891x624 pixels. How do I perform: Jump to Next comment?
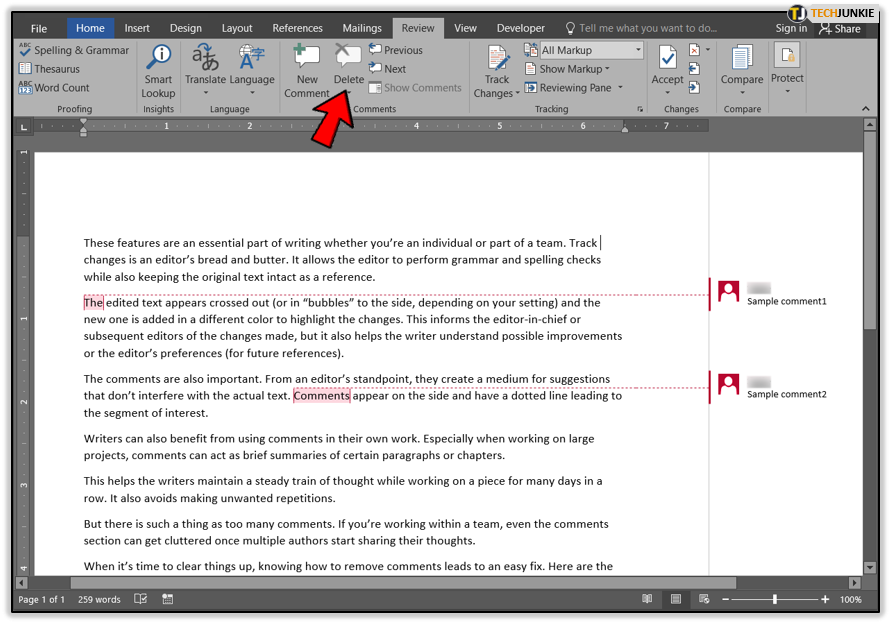click(387, 69)
